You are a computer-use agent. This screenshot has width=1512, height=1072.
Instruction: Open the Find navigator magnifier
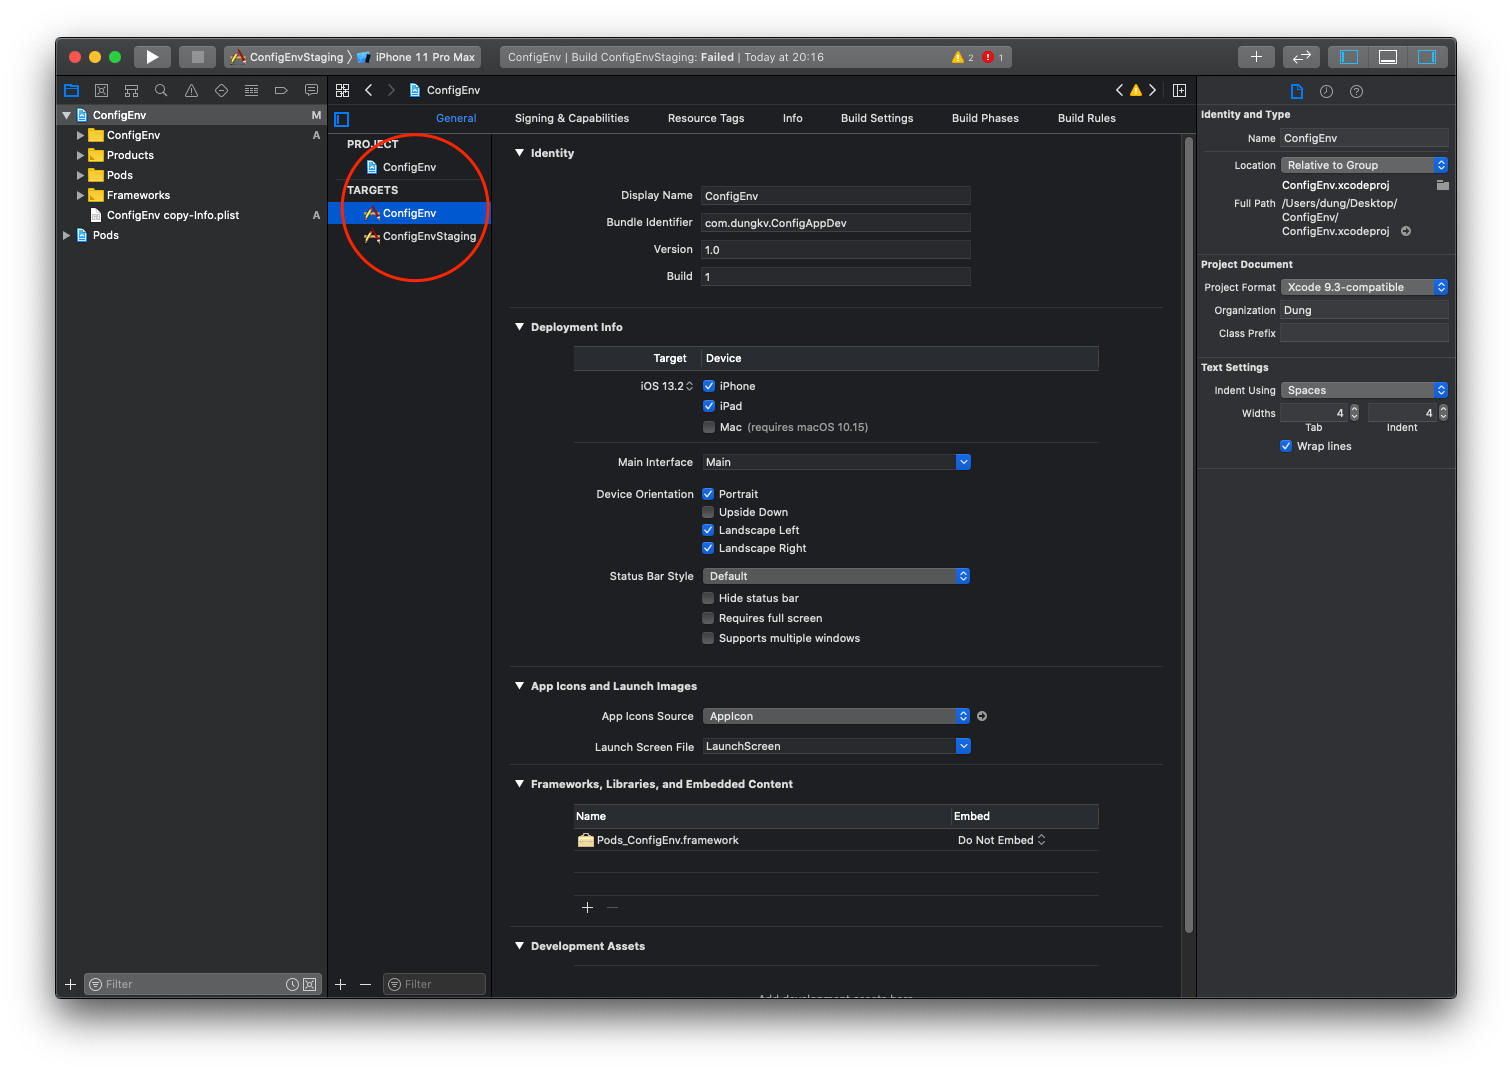pos(161,90)
